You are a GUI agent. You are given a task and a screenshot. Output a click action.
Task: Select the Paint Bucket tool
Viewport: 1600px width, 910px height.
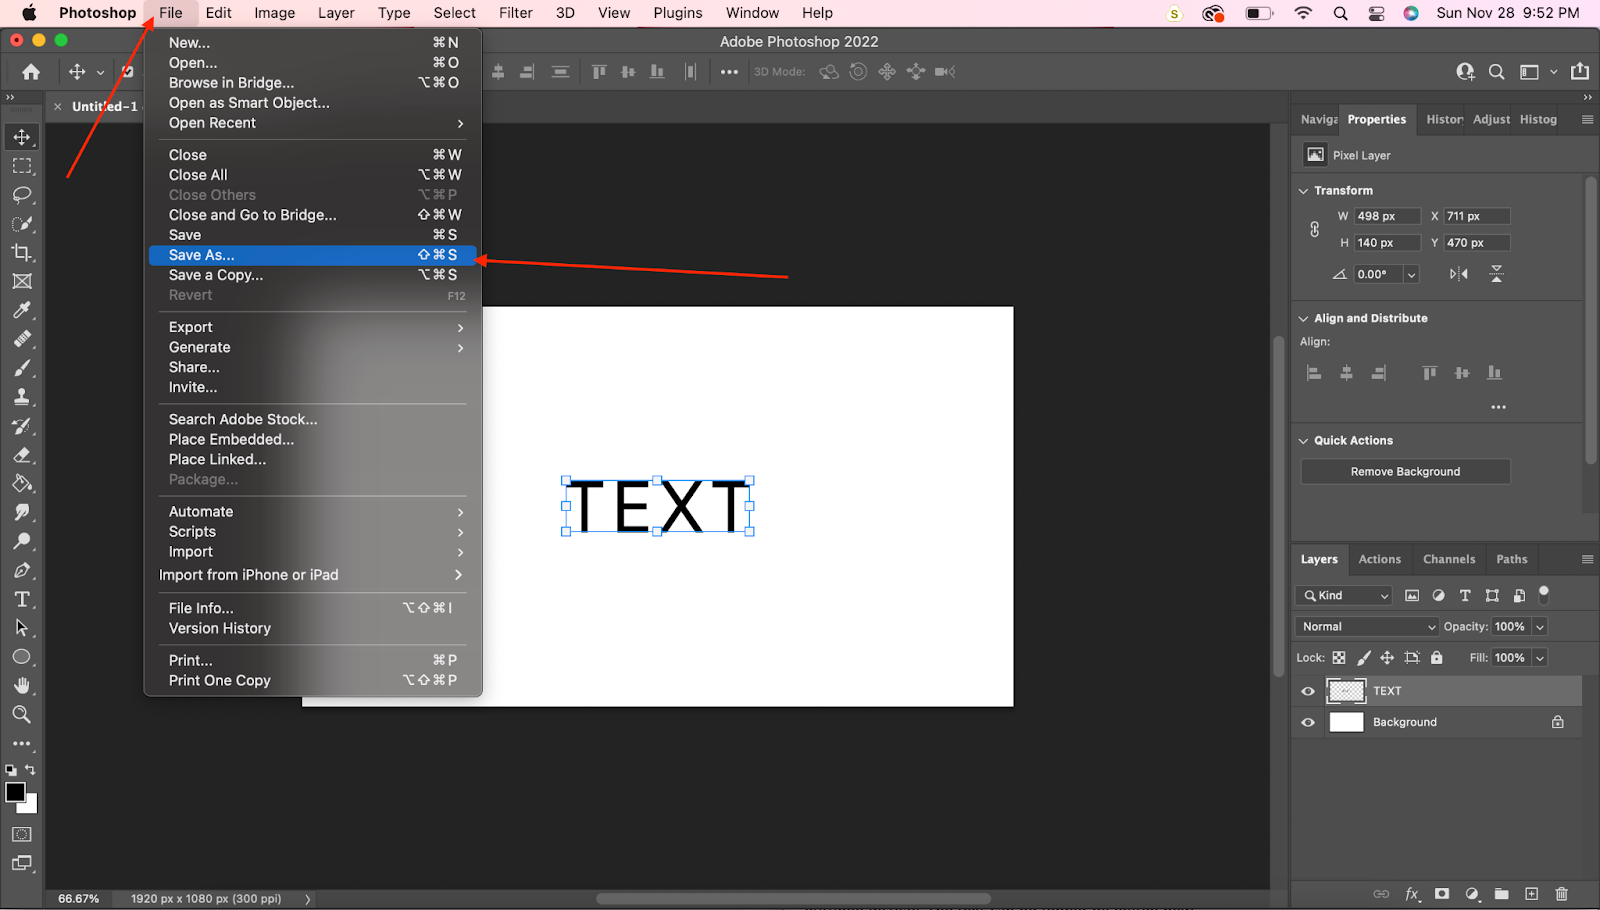point(22,484)
